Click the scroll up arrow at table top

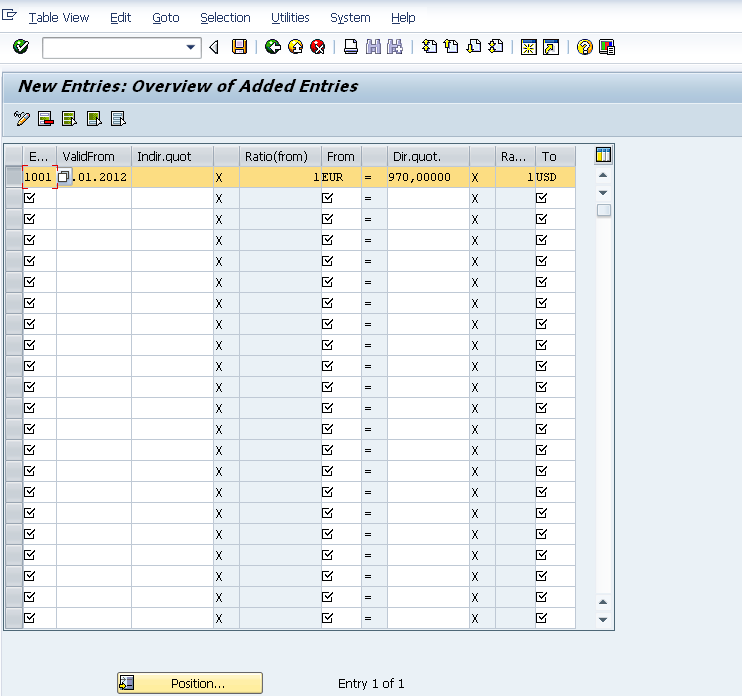coord(603,175)
